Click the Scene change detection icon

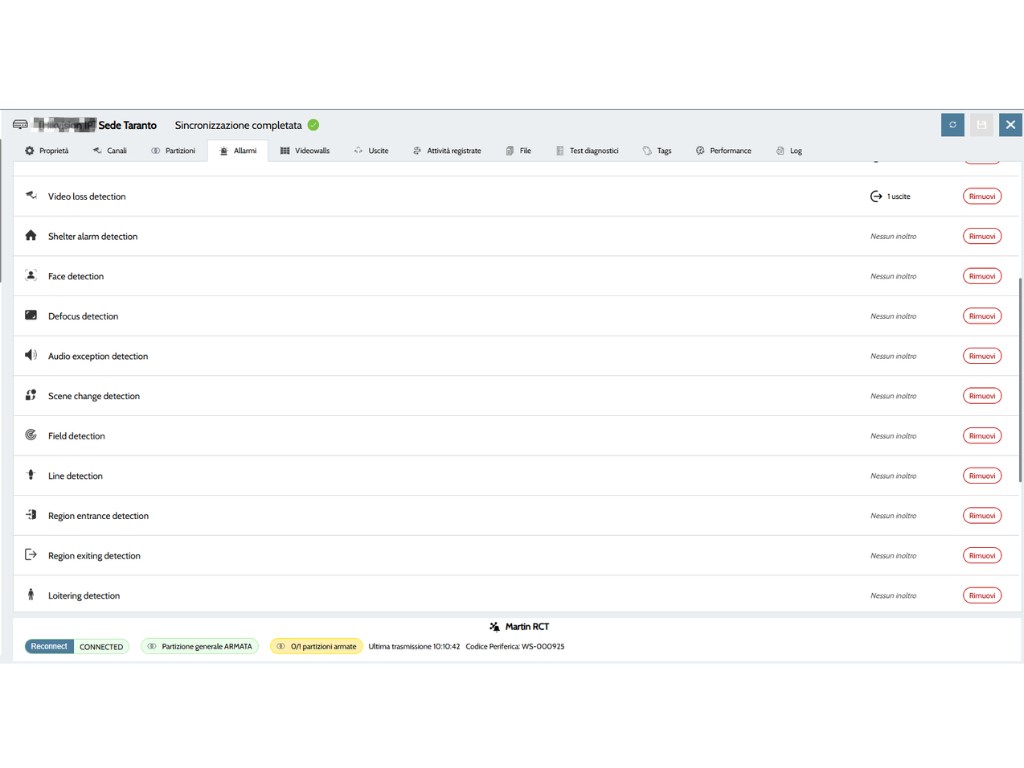point(31,394)
